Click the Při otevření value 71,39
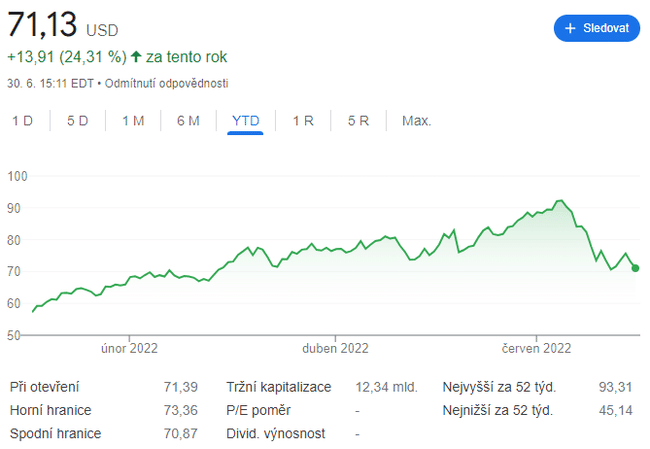The width and height of the screenshot is (650, 449). coord(180,386)
